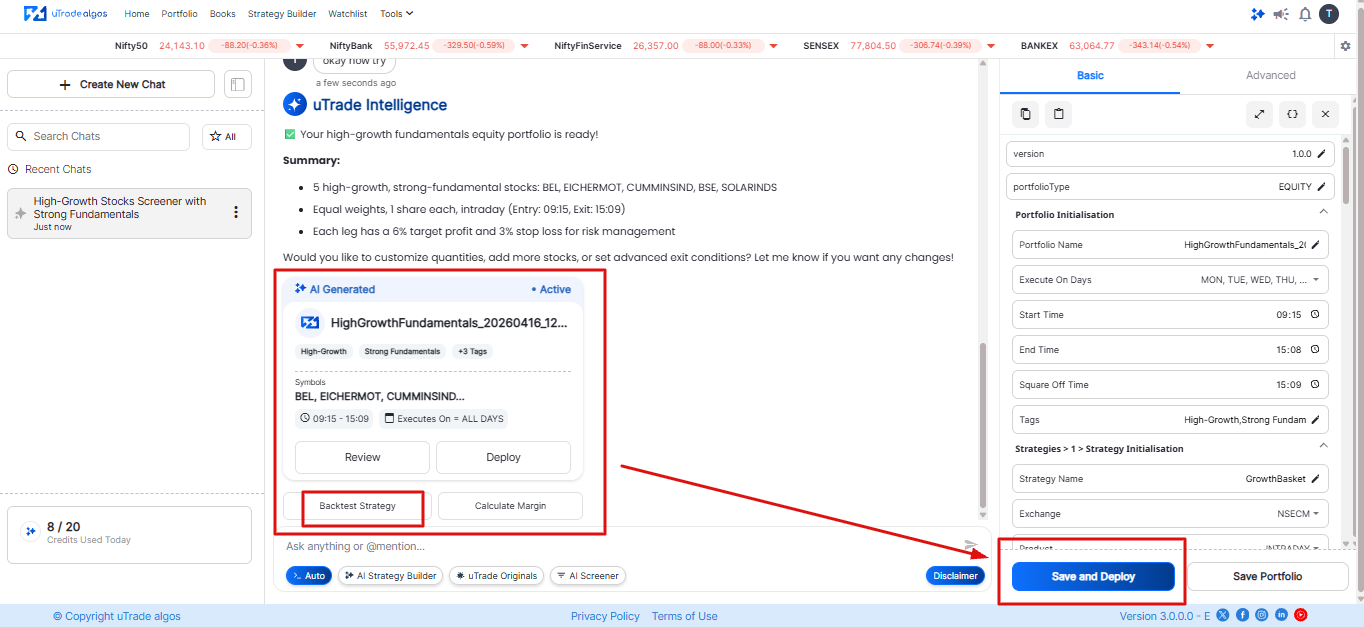Switch to the Basic tab
Image resolution: width=1364 pixels, height=627 pixels.
[x=1090, y=75]
